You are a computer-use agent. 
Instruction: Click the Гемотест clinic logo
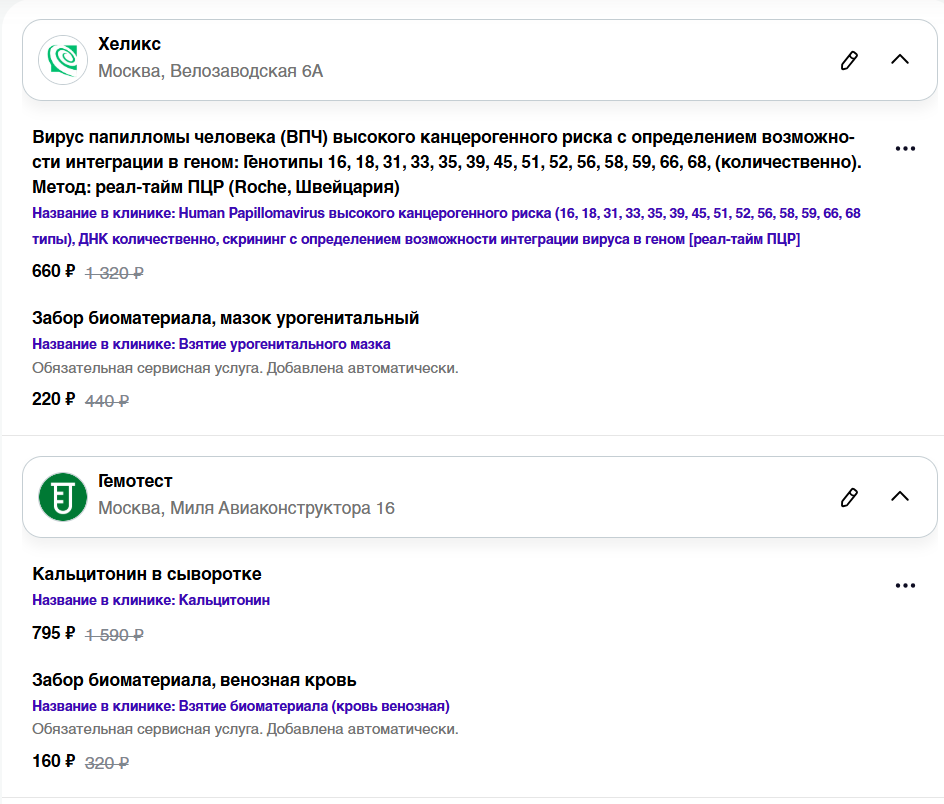(63, 496)
